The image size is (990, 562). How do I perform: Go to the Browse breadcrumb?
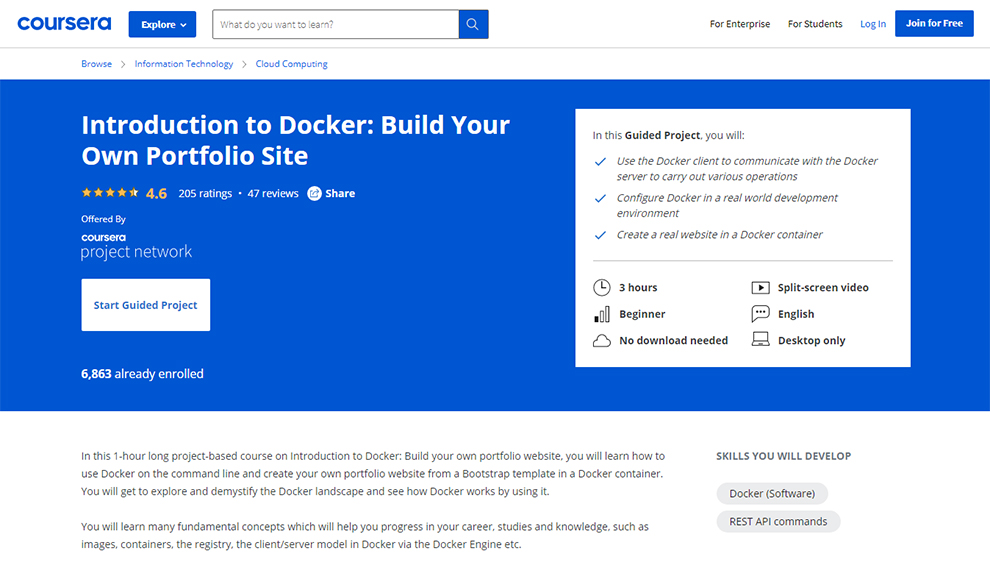(x=96, y=64)
